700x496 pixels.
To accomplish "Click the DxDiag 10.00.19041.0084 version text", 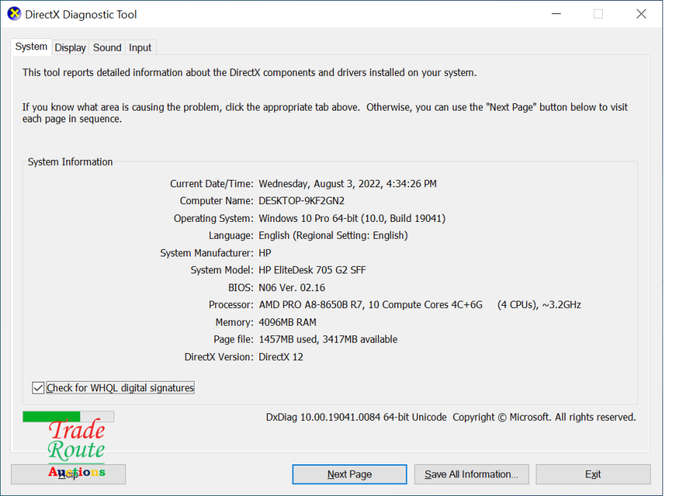I will pyautogui.click(x=356, y=417).
